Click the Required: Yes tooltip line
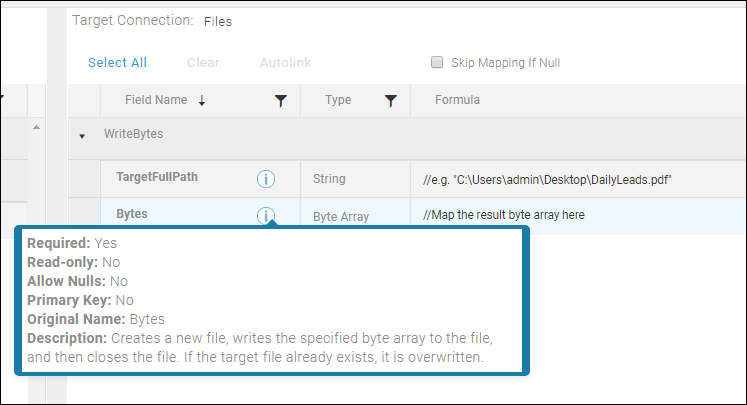Image resolution: width=747 pixels, height=405 pixels. [72, 243]
